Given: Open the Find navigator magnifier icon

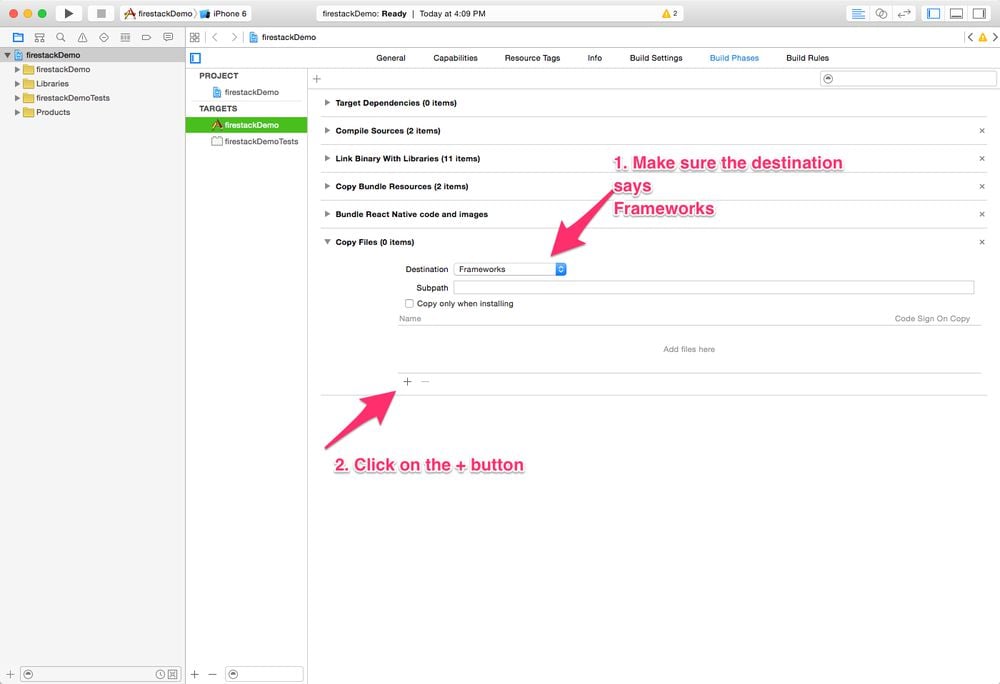Looking at the screenshot, I should (x=61, y=38).
